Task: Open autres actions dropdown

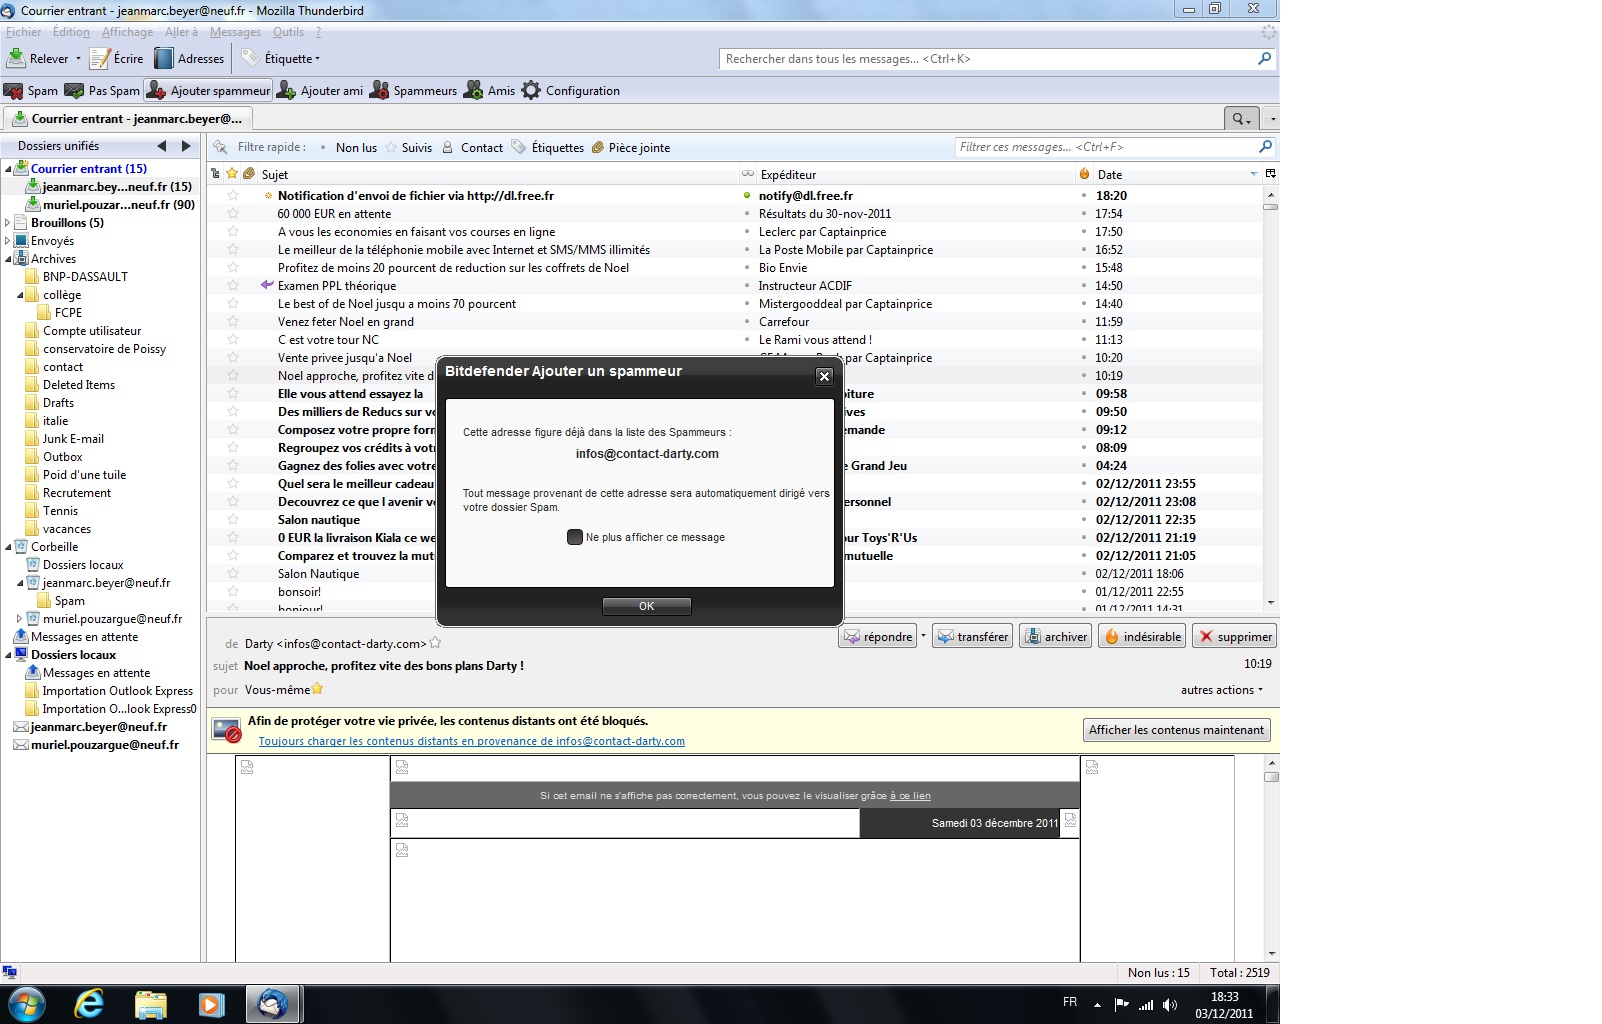Action: point(1221,690)
